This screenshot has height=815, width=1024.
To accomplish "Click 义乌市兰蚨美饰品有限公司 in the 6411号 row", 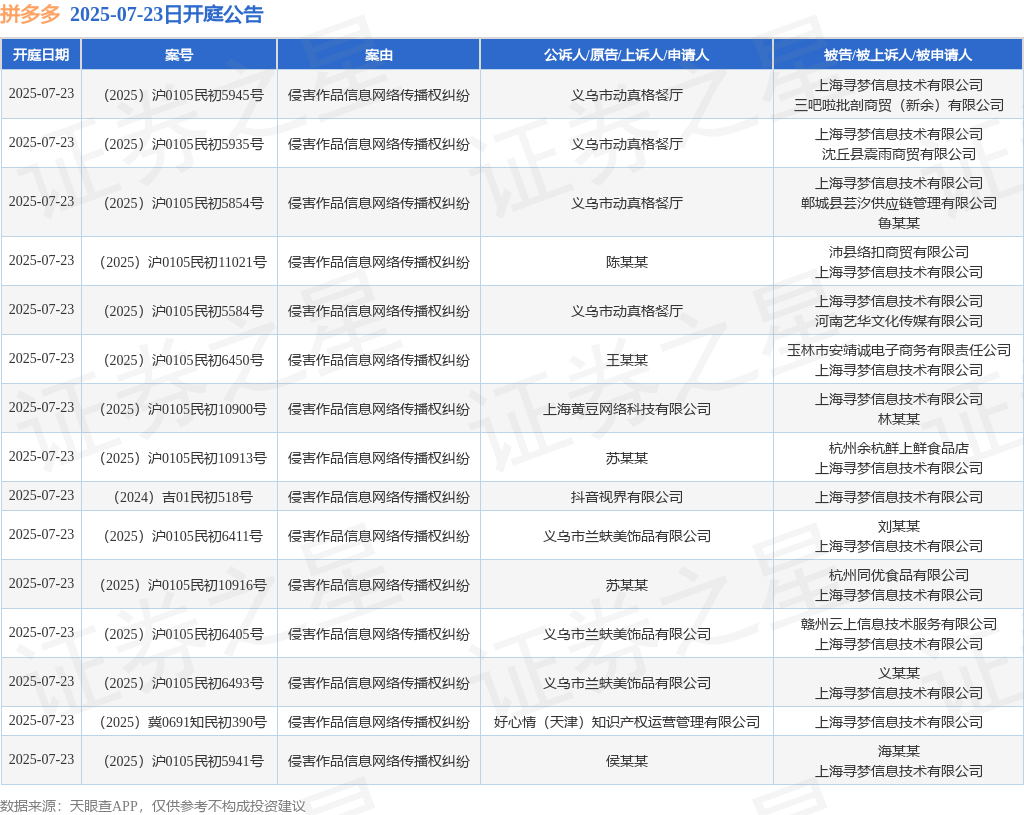I will point(626,536).
